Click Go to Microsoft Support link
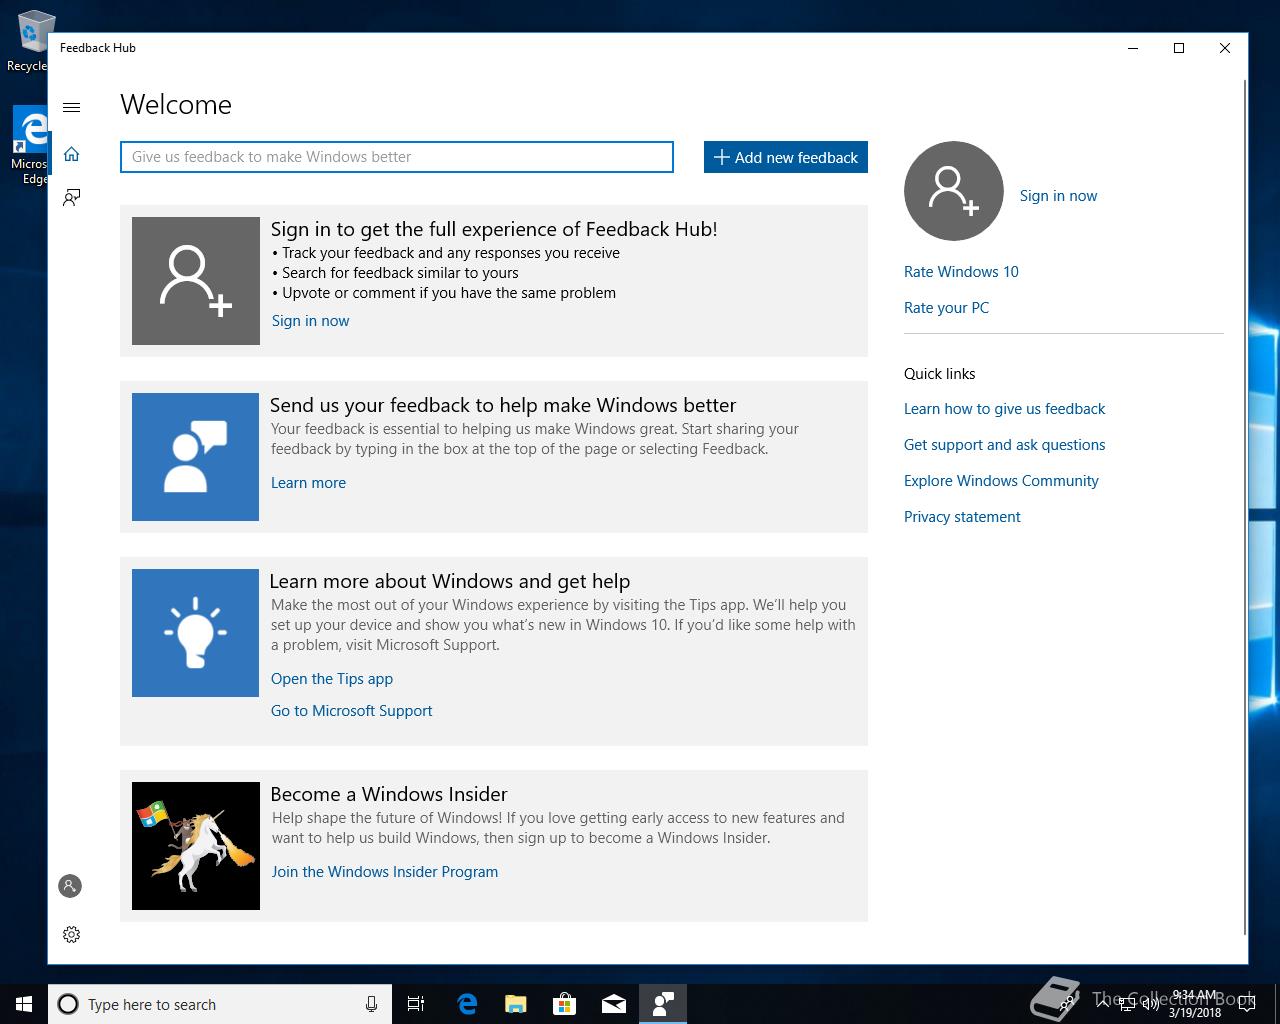Viewport: 1280px width, 1024px height. point(351,711)
